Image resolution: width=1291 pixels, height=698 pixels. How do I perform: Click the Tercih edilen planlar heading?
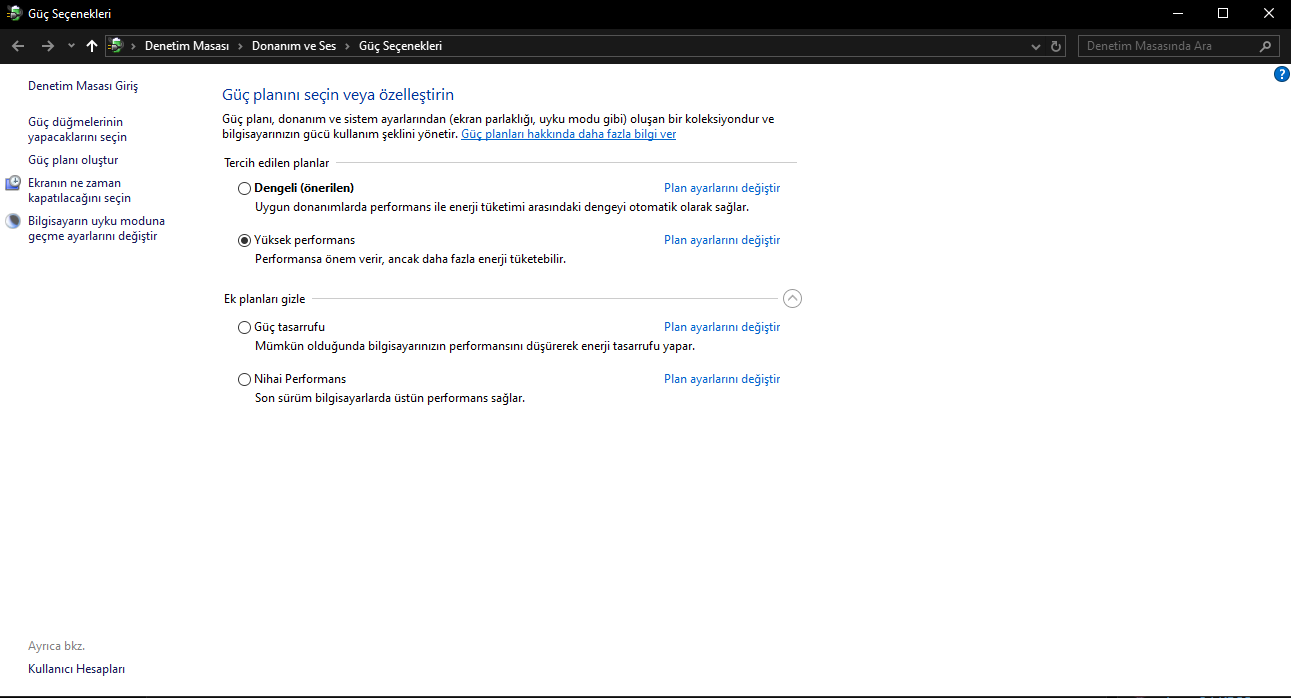[276, 162]
